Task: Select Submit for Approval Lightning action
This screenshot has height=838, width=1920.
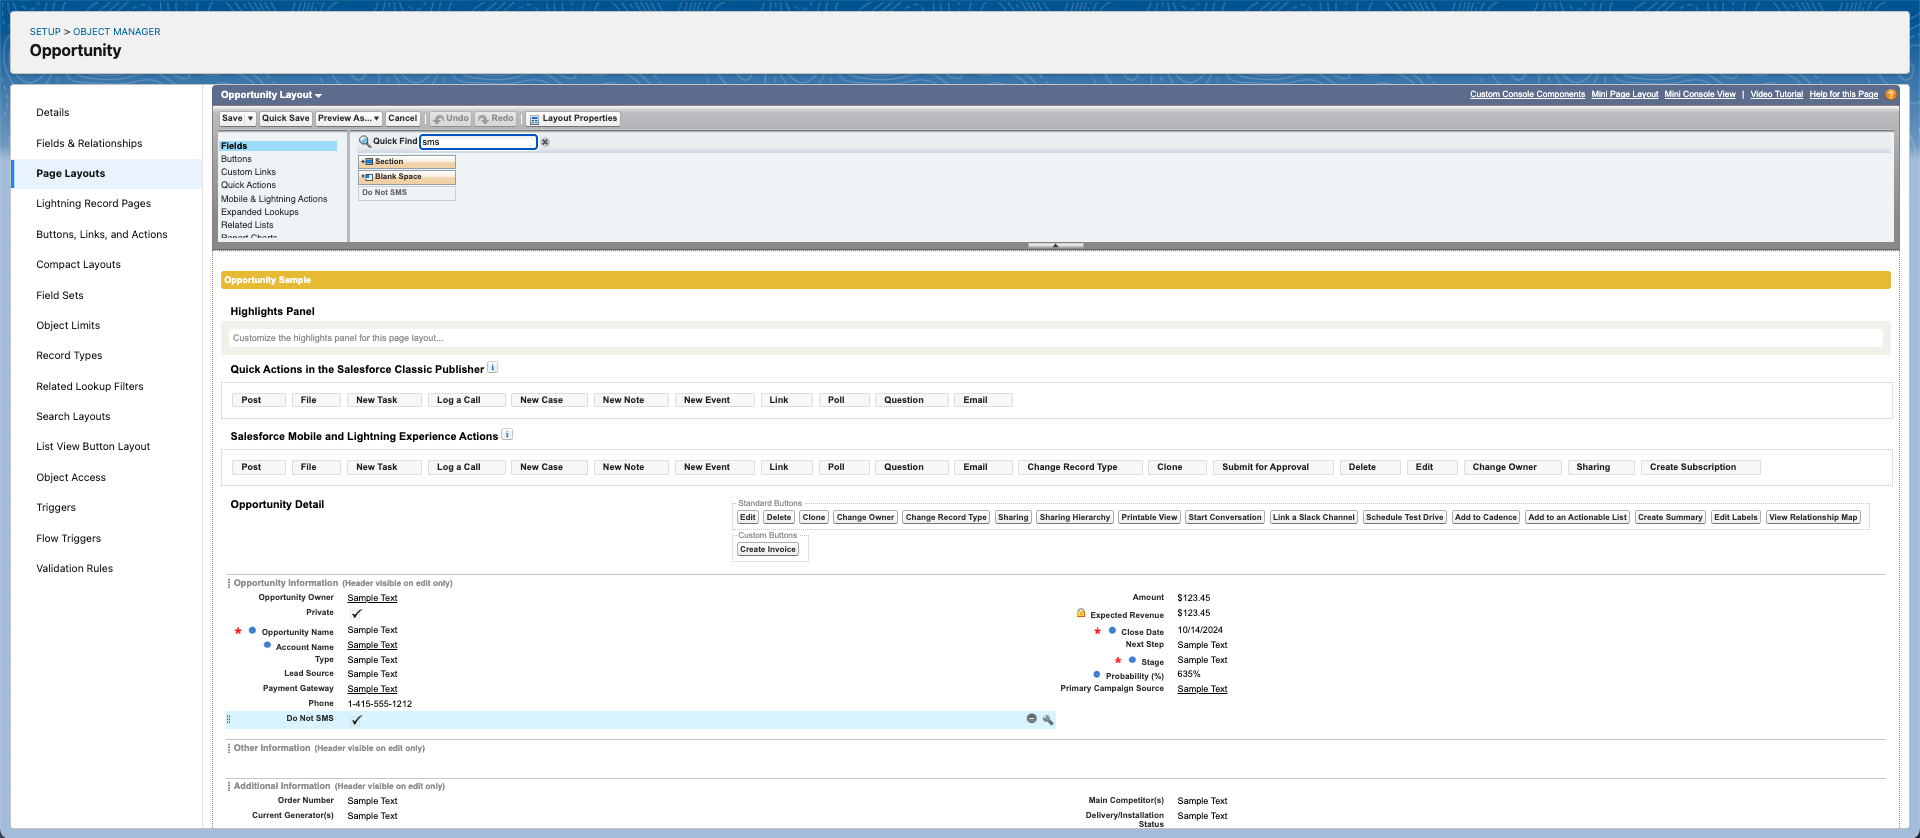Action: pos(1271,467)
